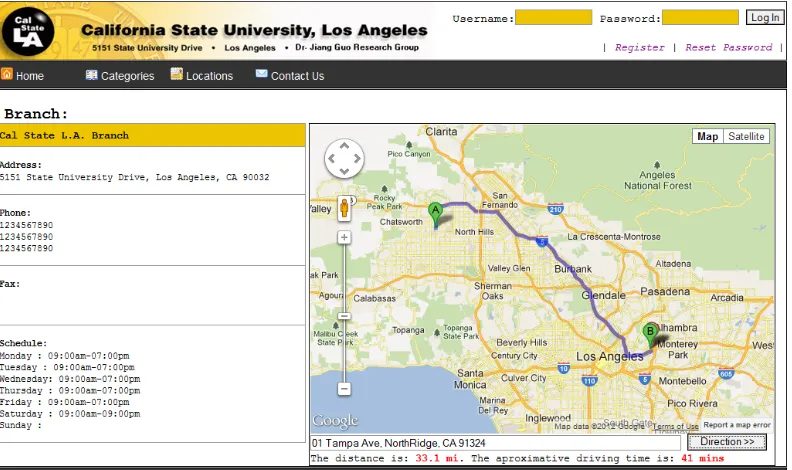The image size is (792, 470).
Task: Click the Direction >> button
Action: point(727,442)
